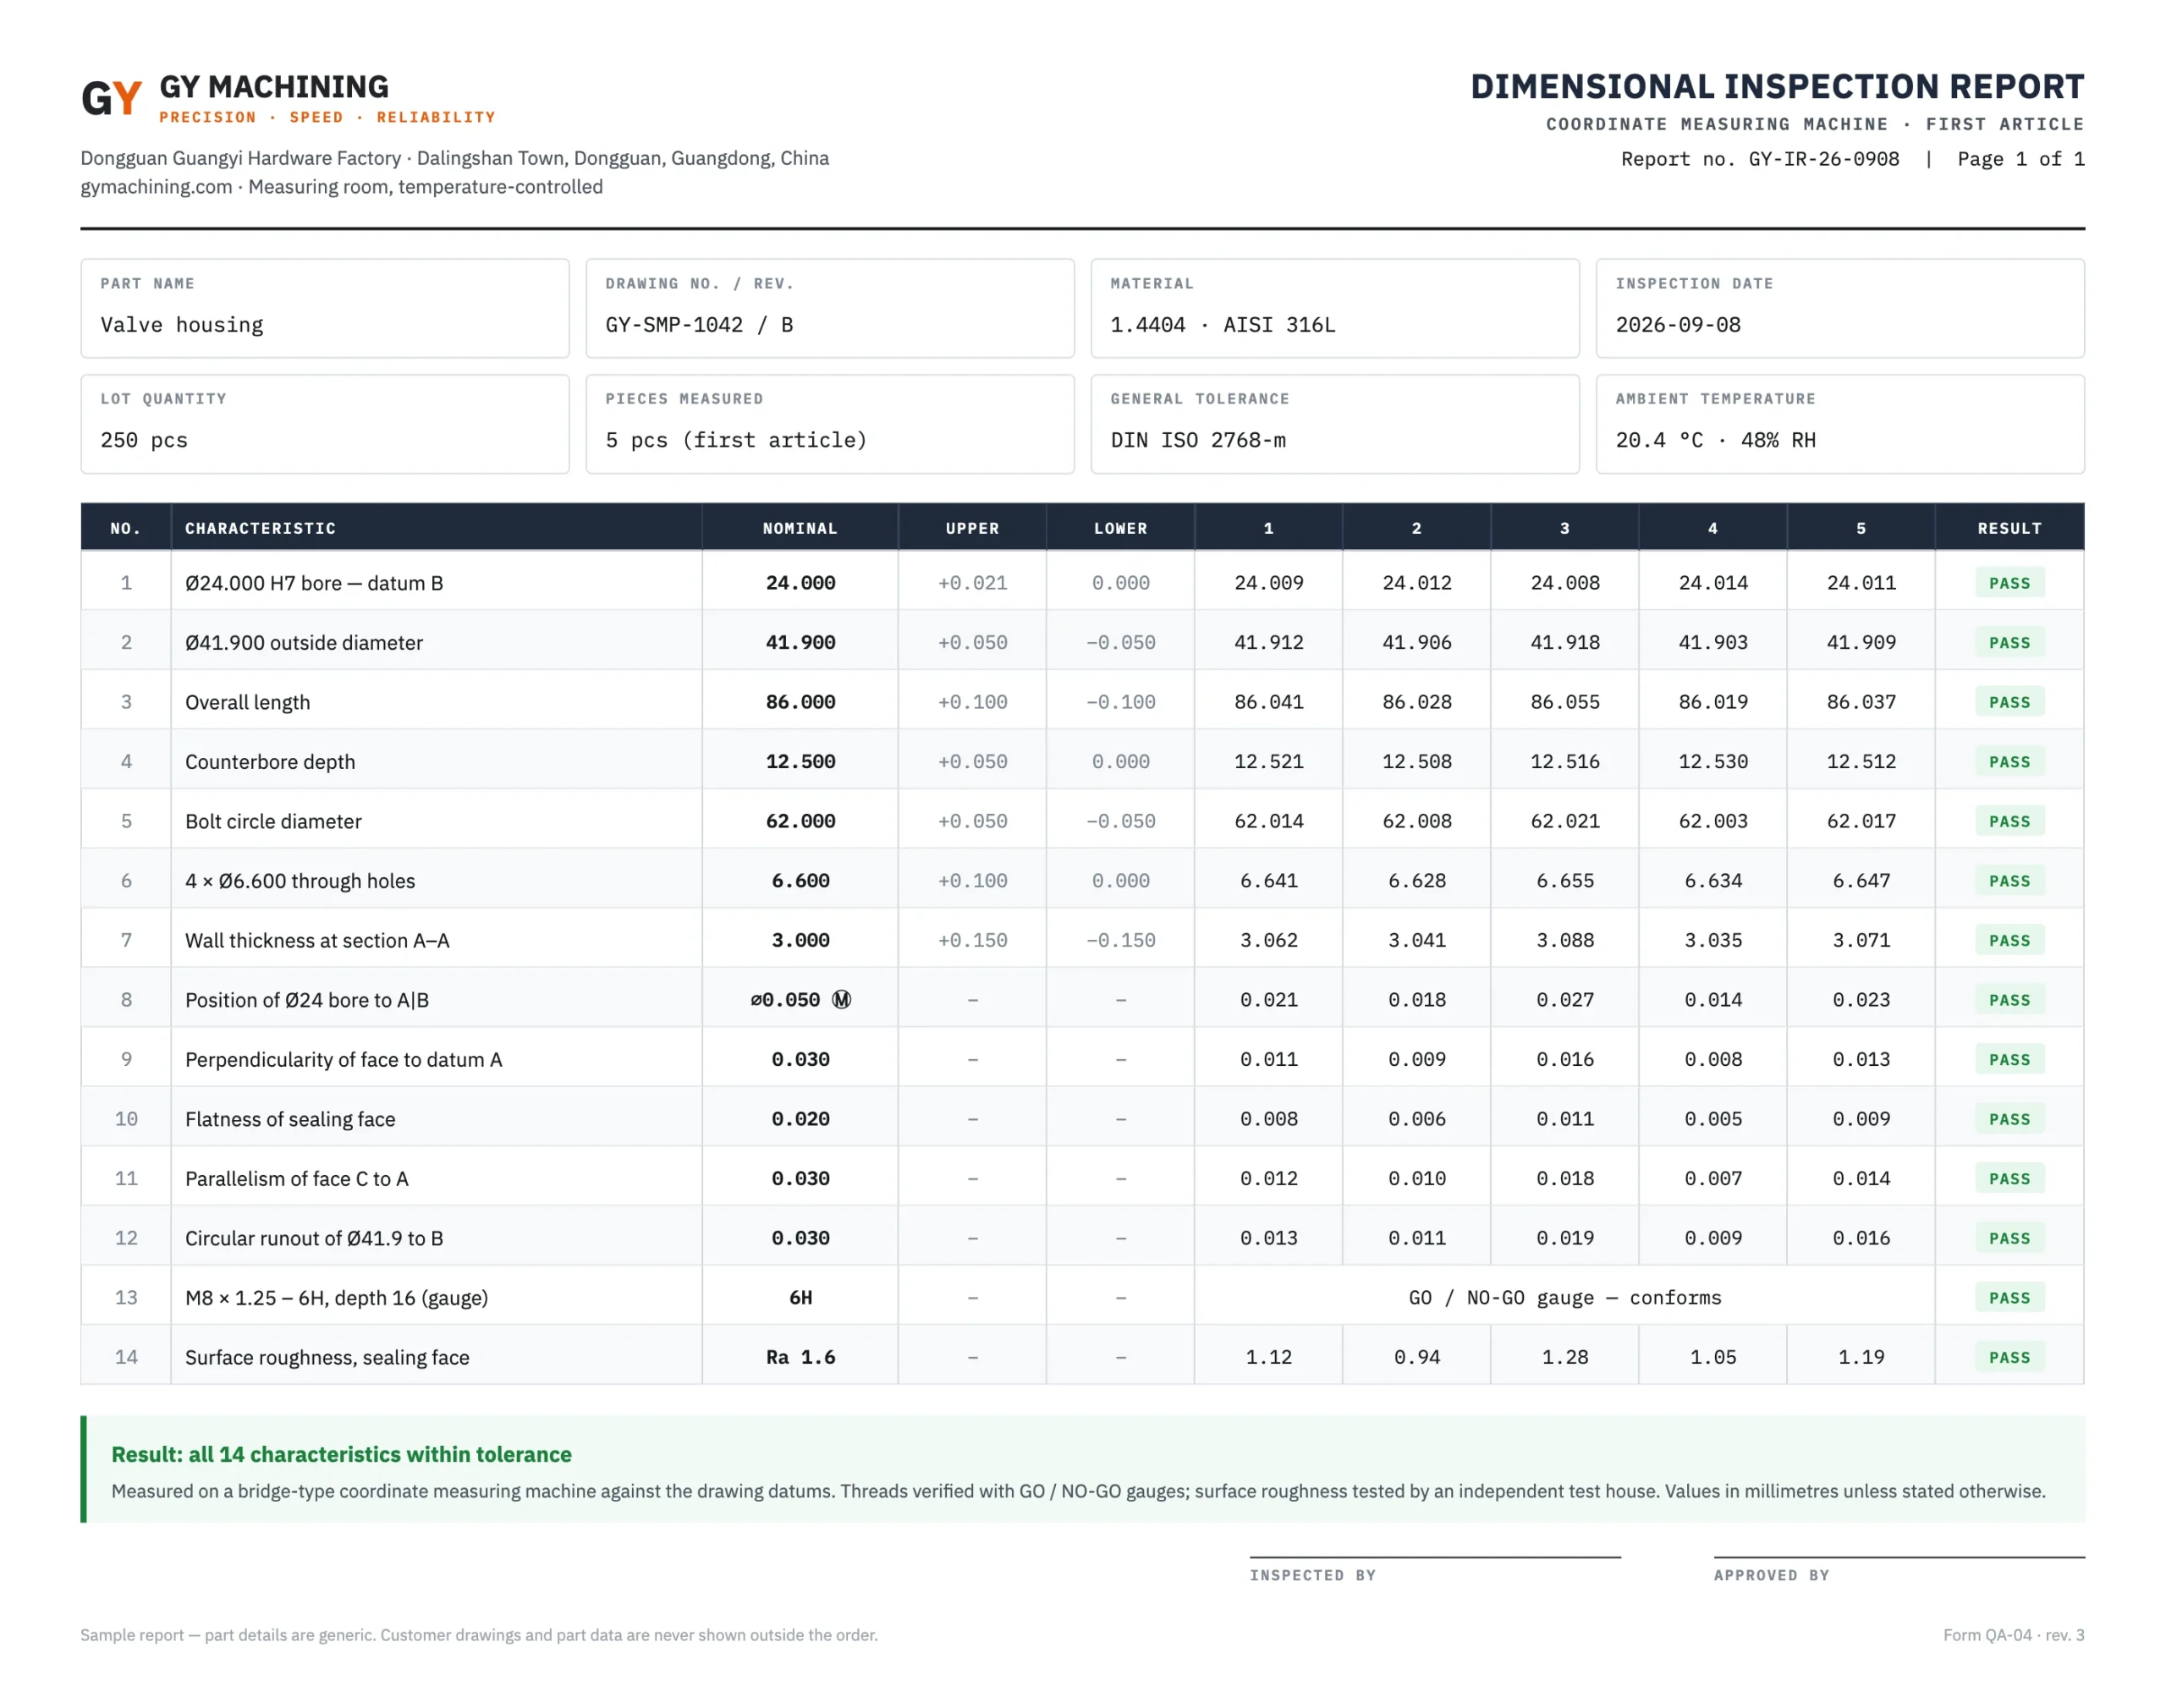This screenshot has height=1708, width=2166.
Task: Click the PASS badge for Overall length
Action: pos(2009,702)
